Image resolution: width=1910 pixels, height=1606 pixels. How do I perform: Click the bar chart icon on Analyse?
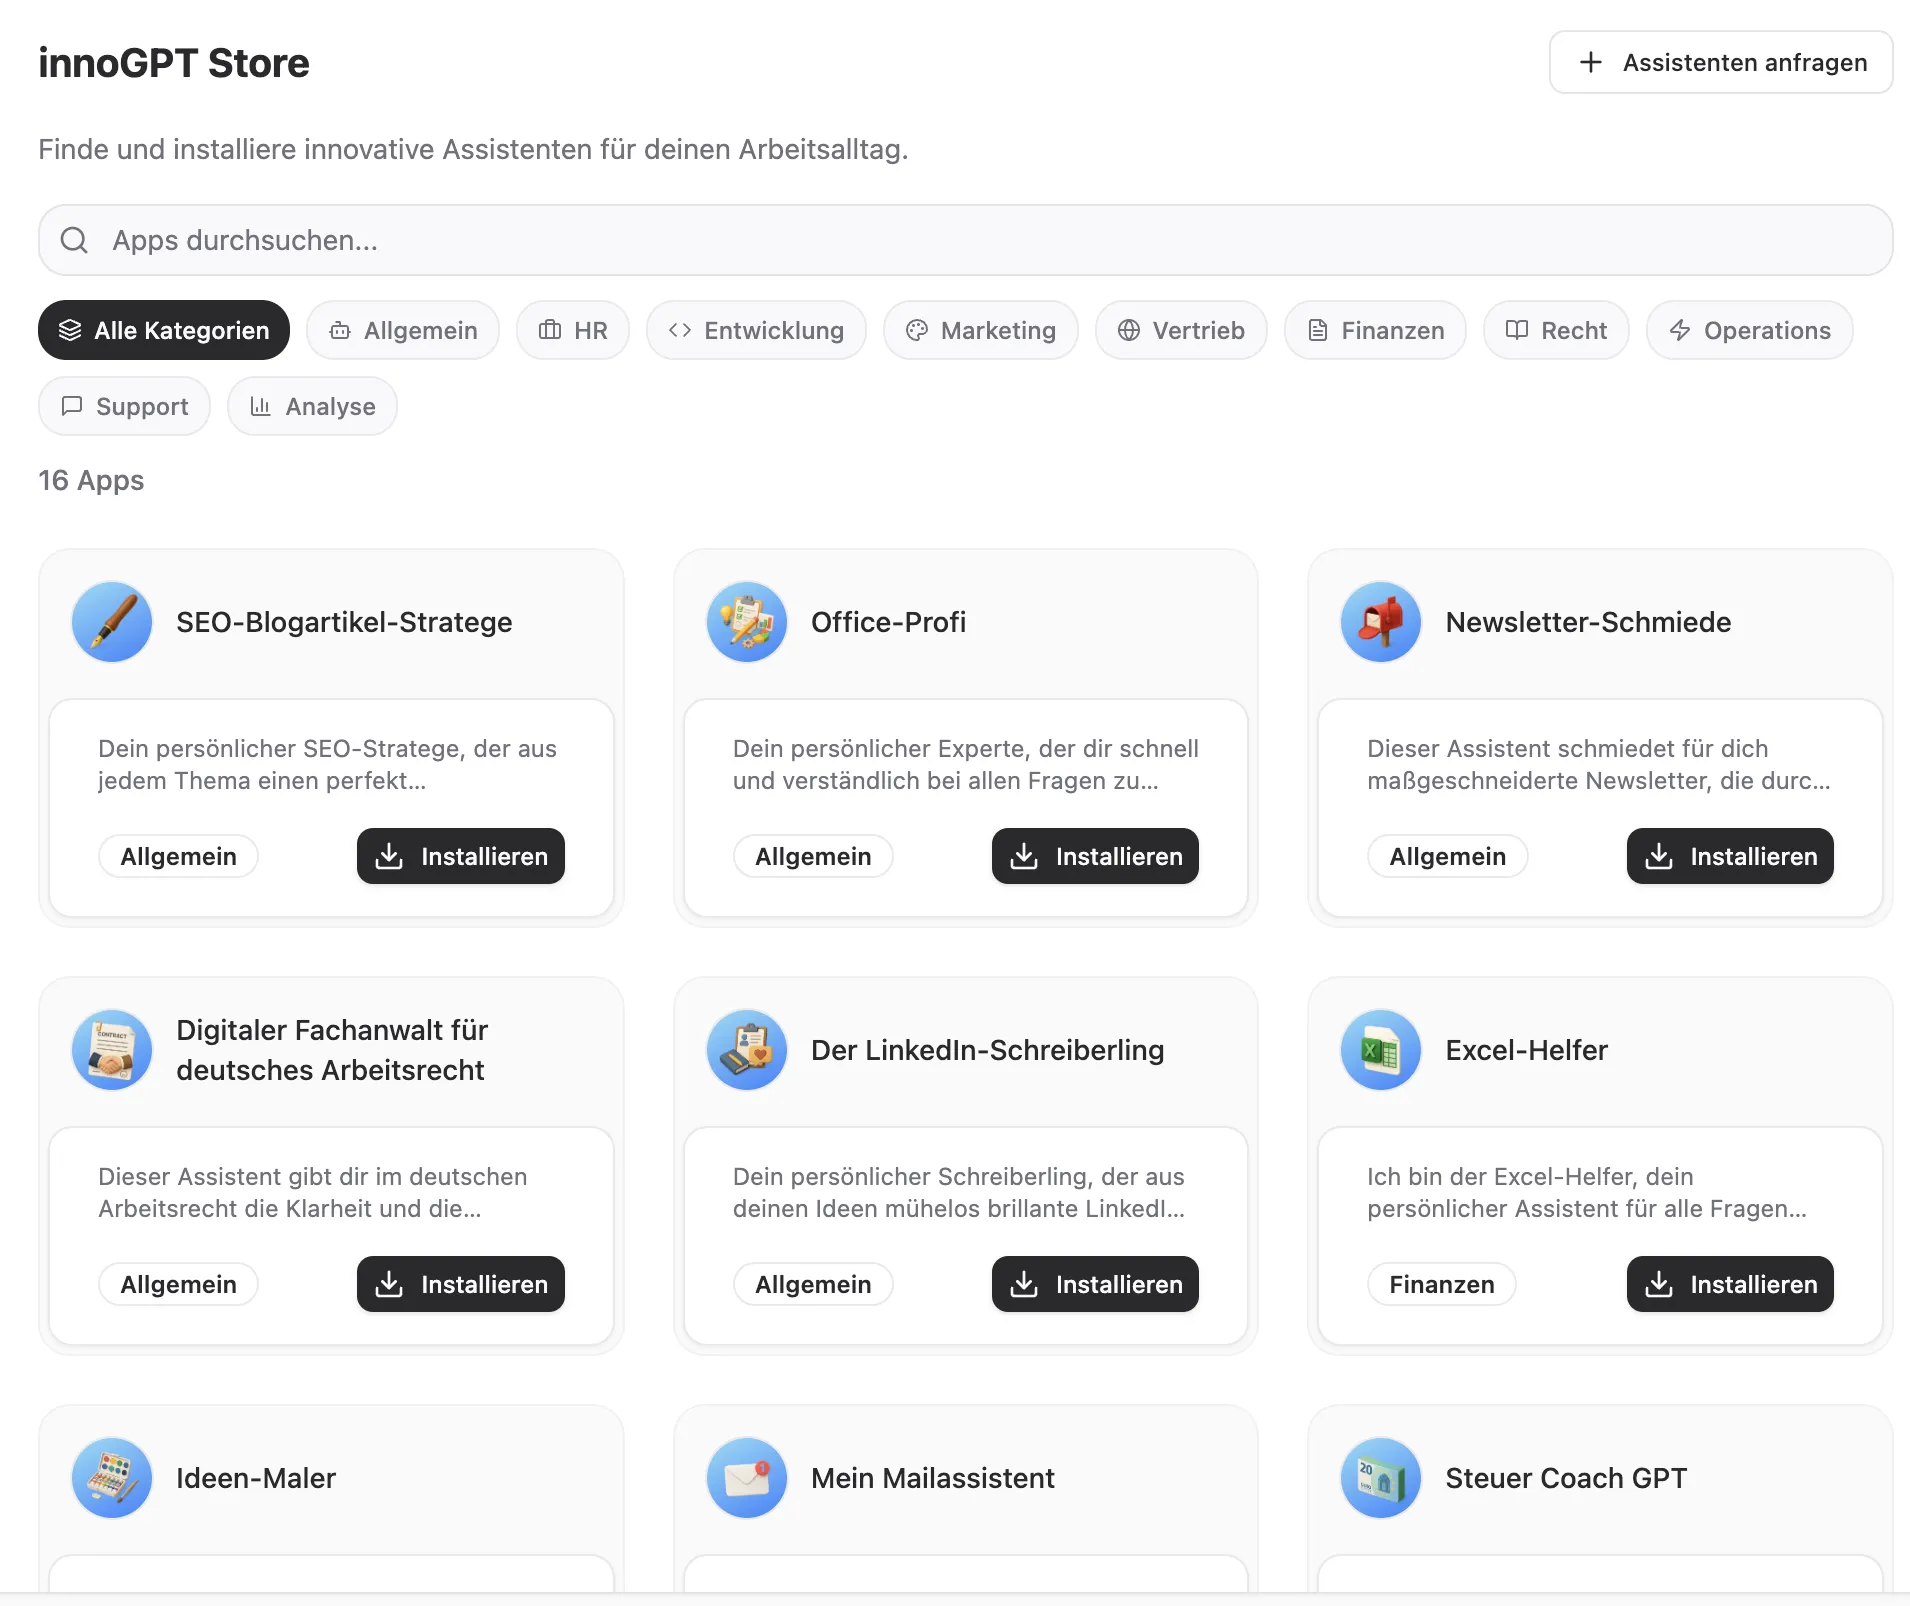tap(260, 406)
